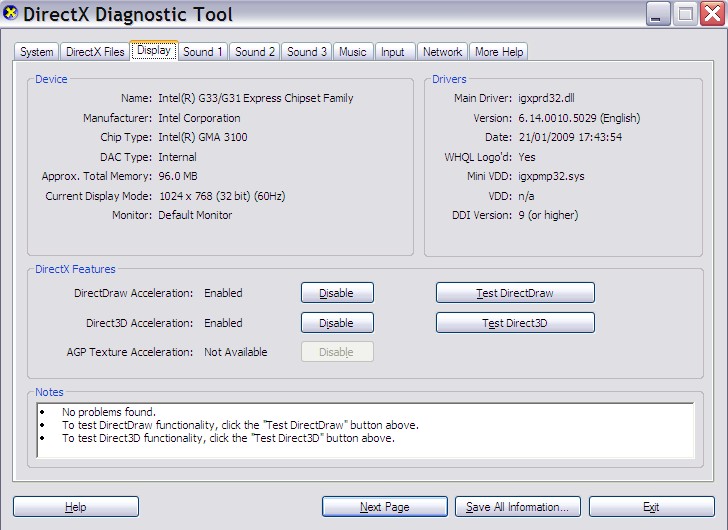Viewport: 728px width, 530px height.
Task: Click the Direct3D Acceleration 'Enabled' status
Action: coord(223,323)
